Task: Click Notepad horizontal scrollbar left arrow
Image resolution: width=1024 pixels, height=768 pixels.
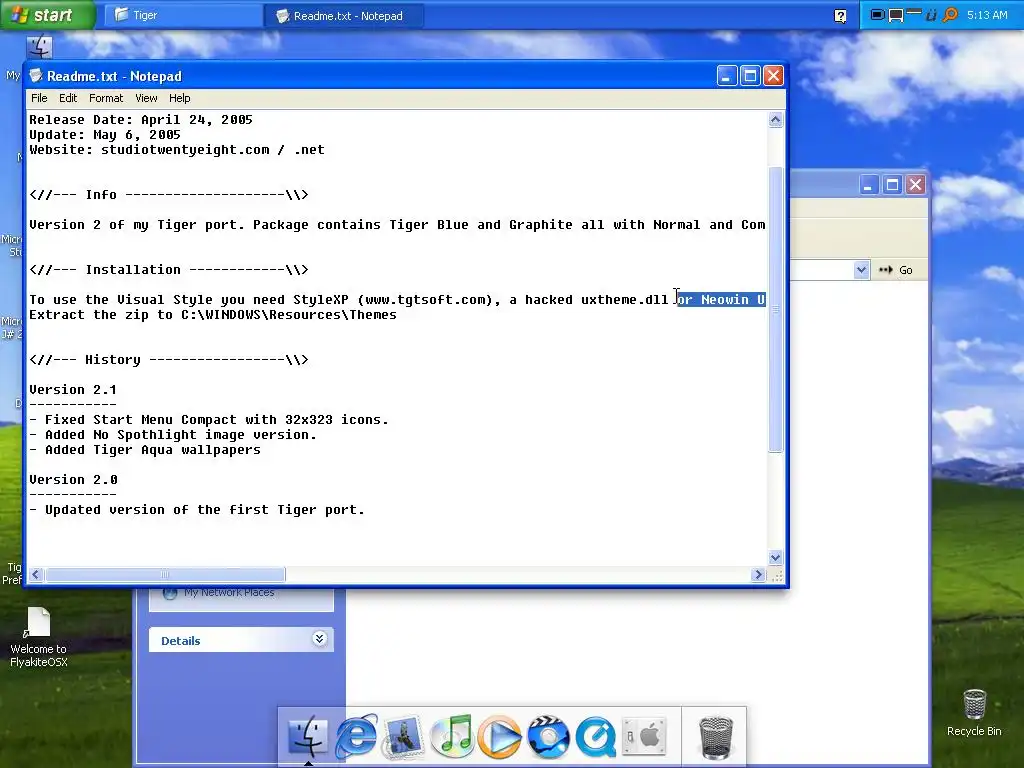Action: [37, 575]
